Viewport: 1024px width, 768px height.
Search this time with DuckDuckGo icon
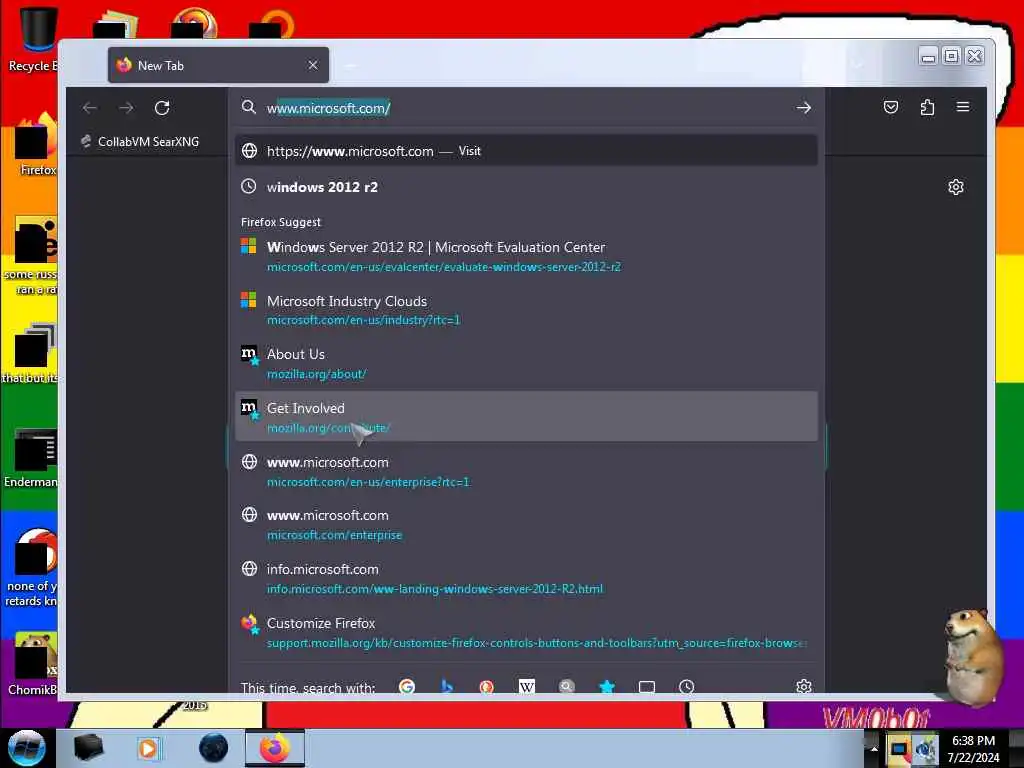(x=487, y=686)
